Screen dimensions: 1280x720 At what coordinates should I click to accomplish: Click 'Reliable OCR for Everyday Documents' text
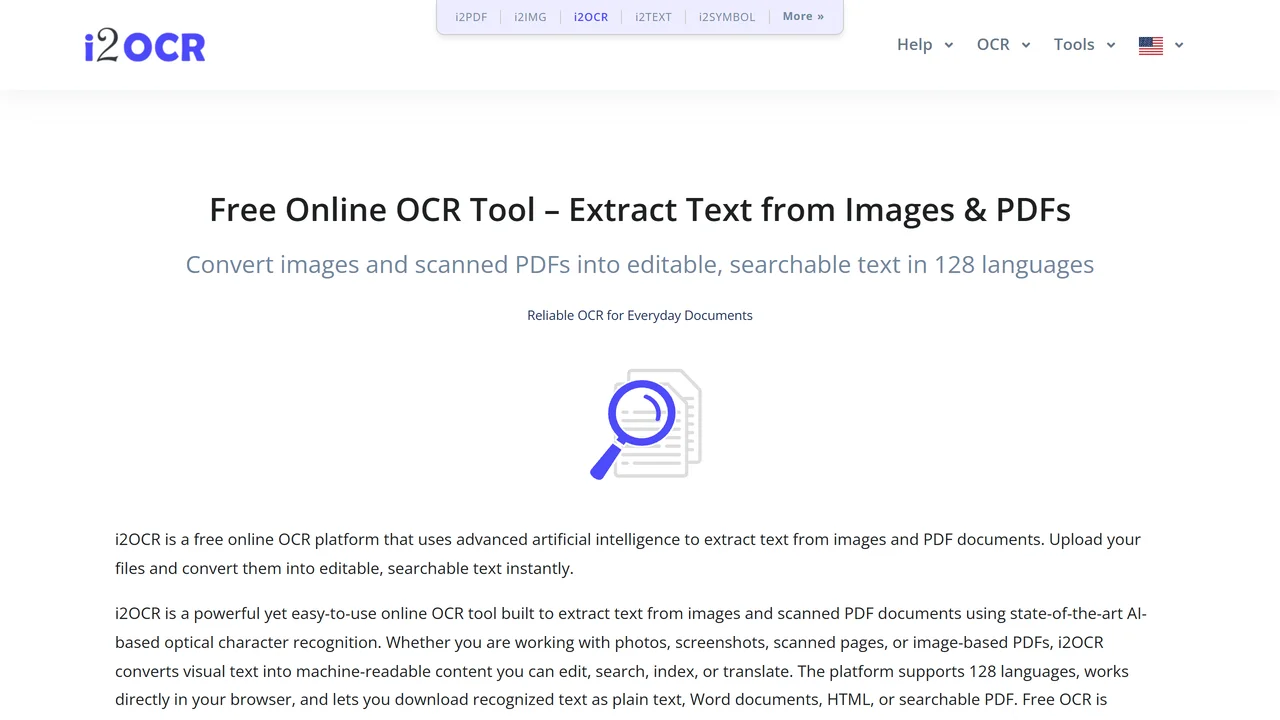click(640, 315)
